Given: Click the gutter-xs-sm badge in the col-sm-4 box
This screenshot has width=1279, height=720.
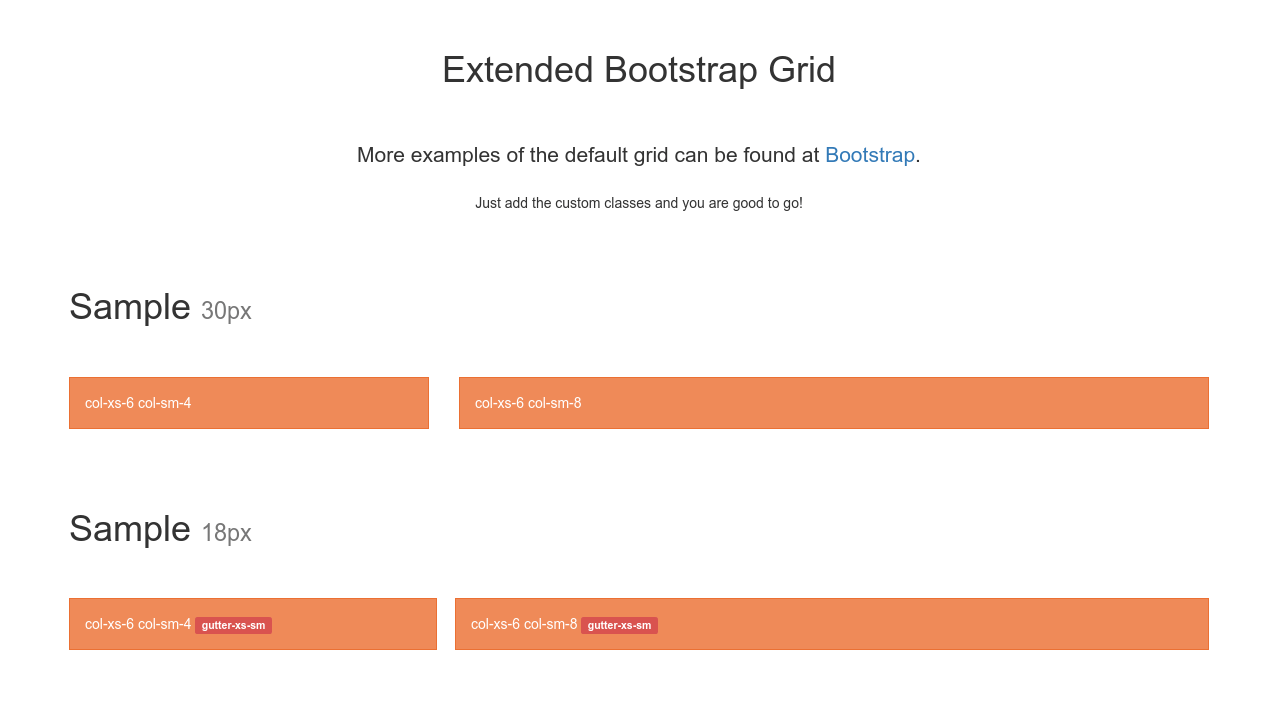Looking at the screenshot, I should pos(233,626).
